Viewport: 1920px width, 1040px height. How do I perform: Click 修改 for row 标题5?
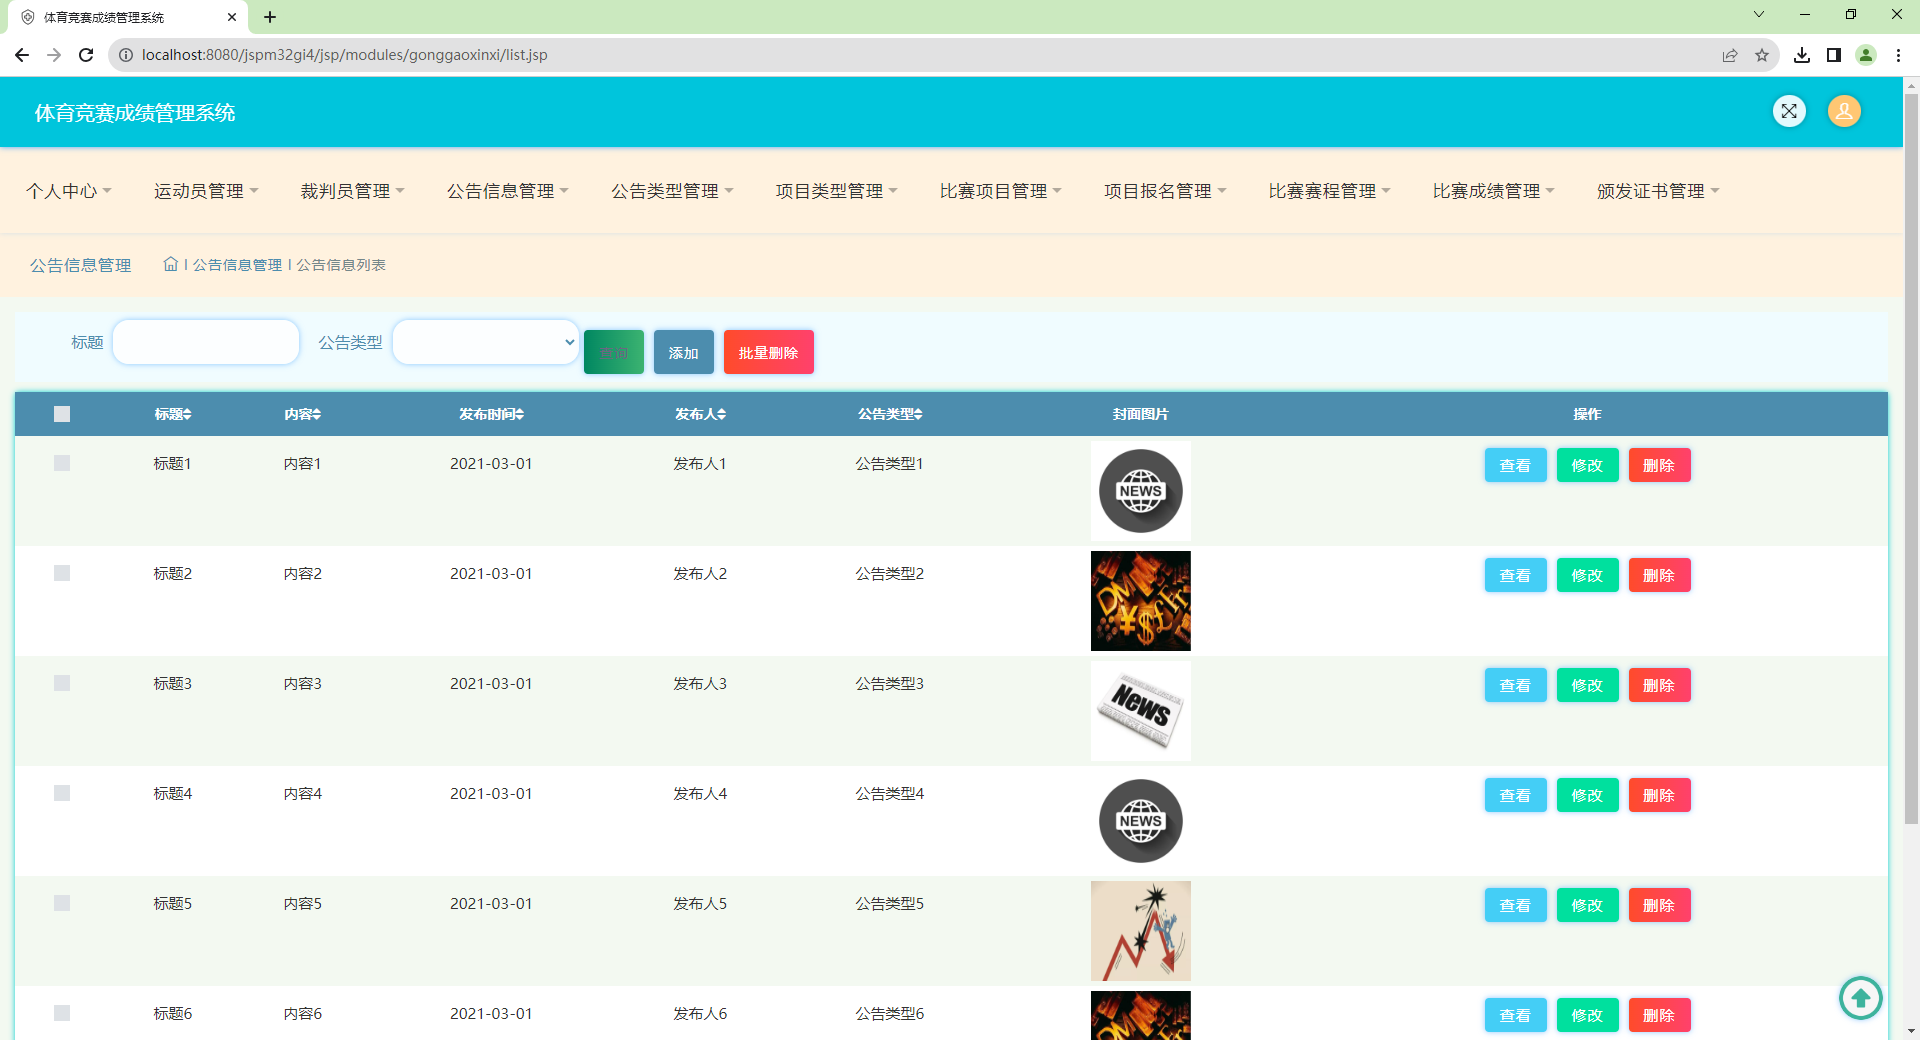(1588, 905)
